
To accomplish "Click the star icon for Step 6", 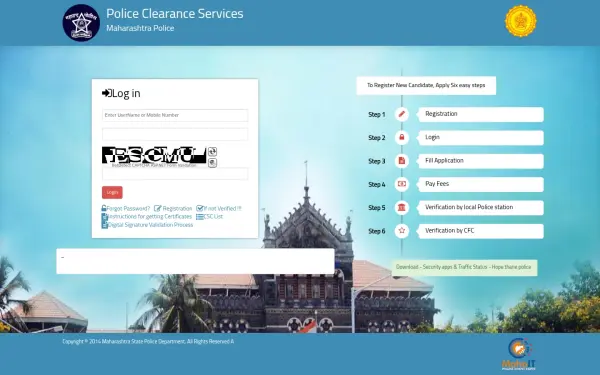I will [x=401, y=231].
